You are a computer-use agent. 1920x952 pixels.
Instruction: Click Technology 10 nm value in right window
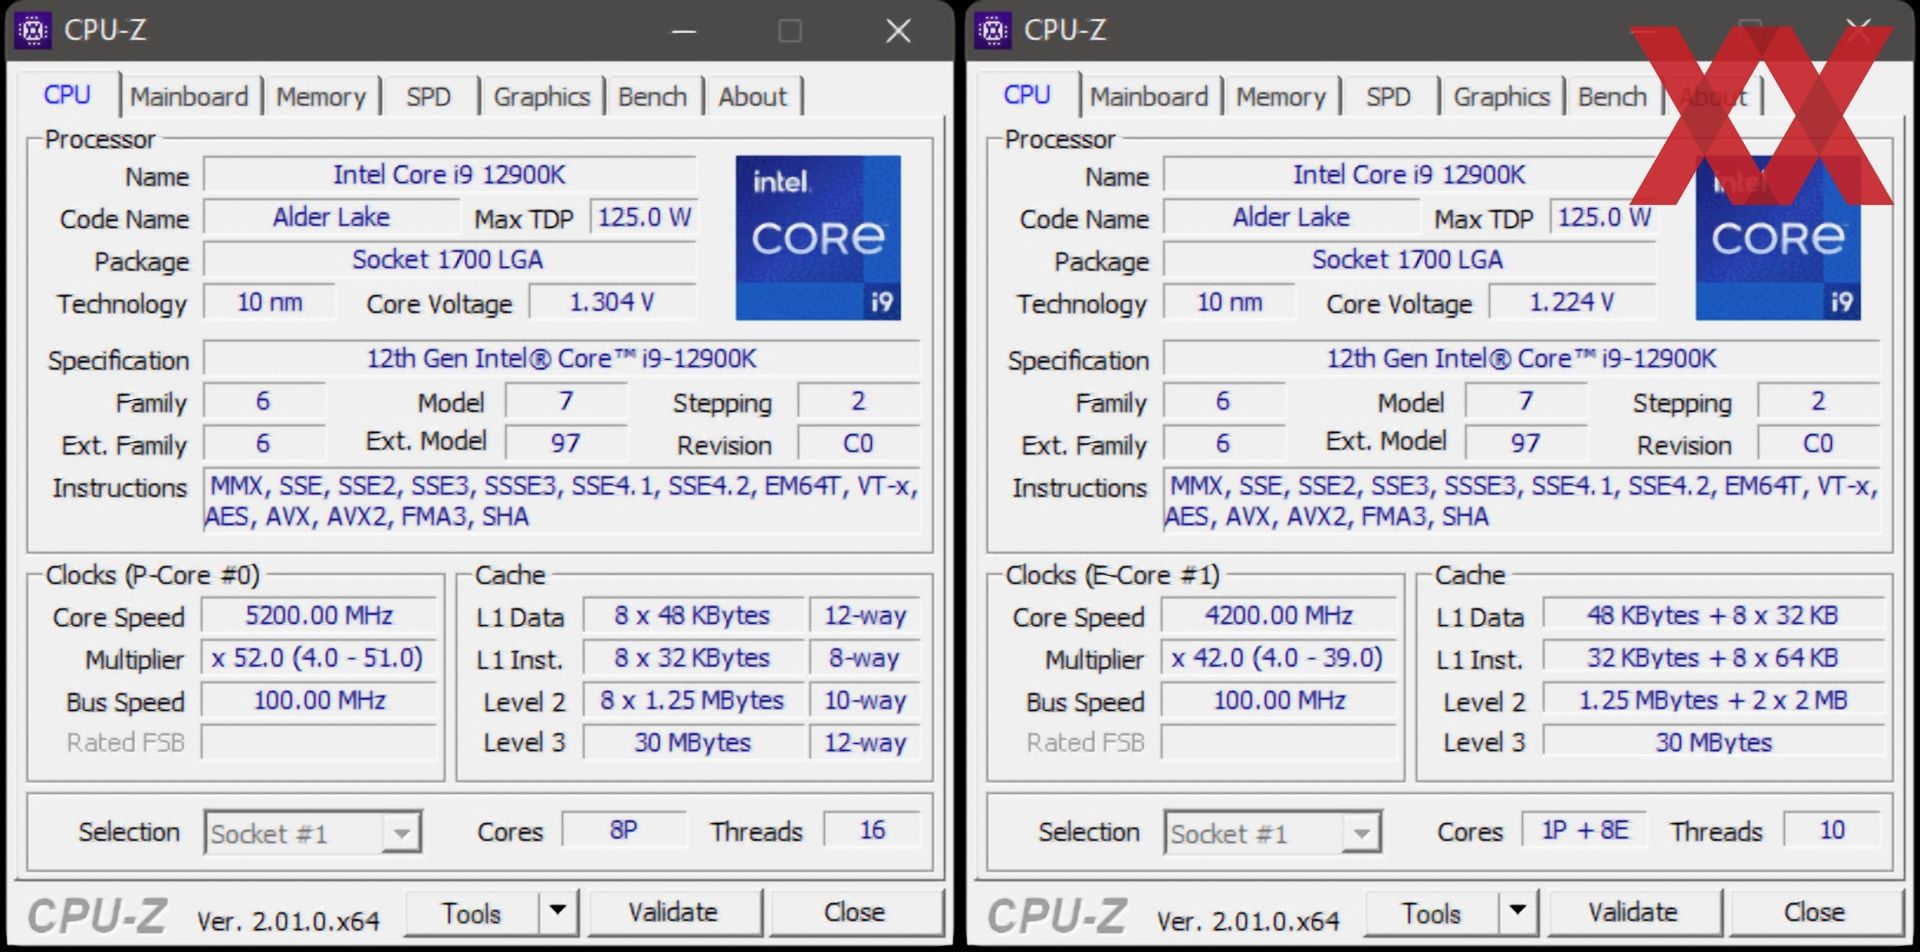(1229, 302)
